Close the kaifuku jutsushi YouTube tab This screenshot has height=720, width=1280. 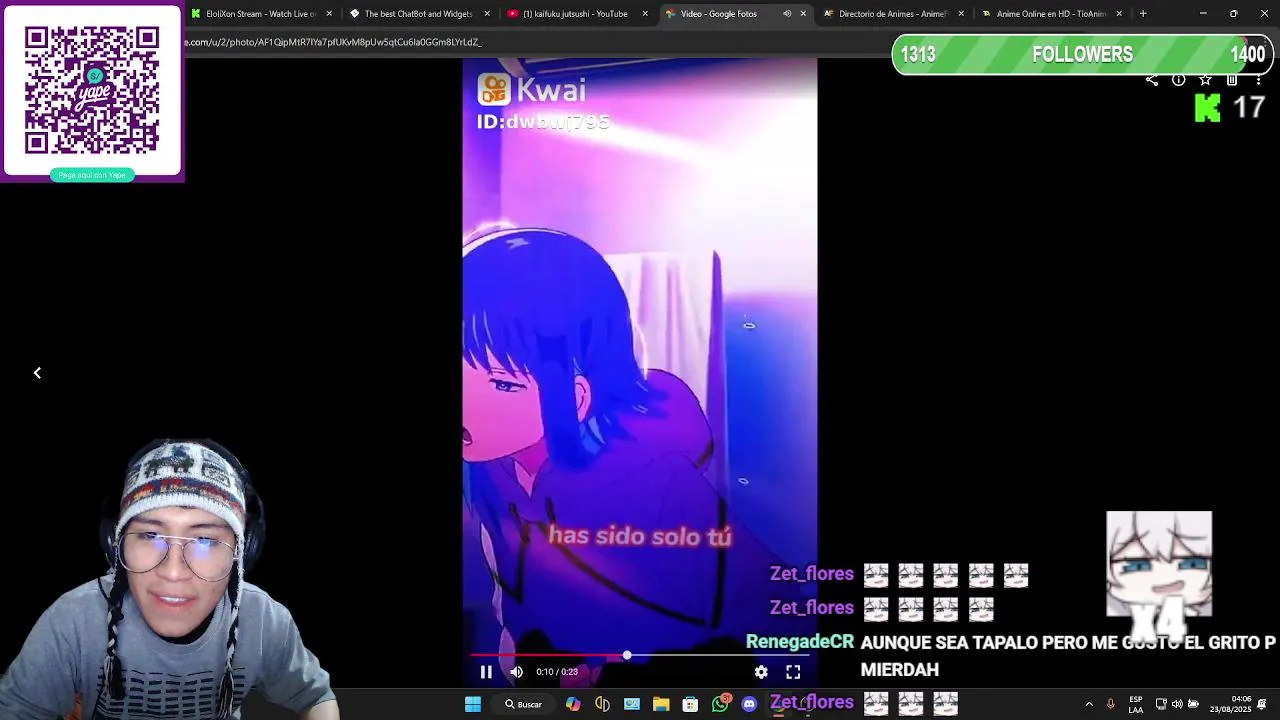click(645, 14)
